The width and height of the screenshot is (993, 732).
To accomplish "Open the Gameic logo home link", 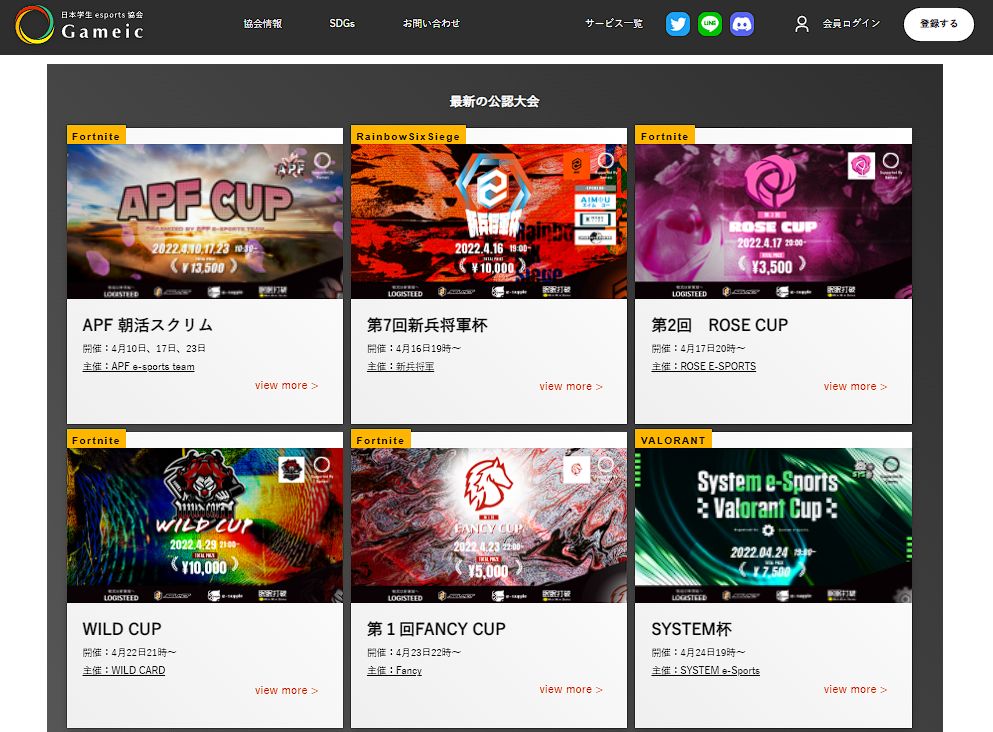I will coord(80,25).
